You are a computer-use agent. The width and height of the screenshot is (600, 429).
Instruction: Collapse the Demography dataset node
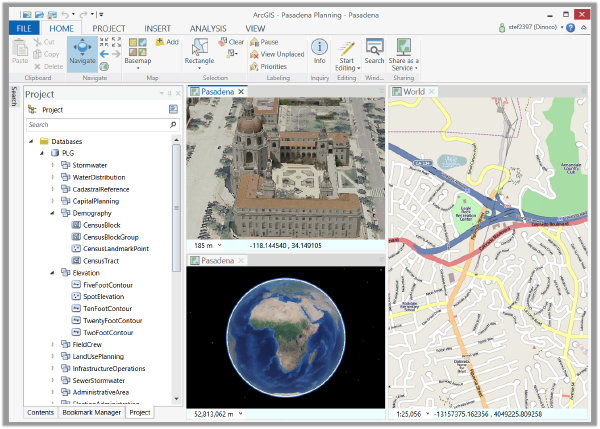tap(53, 213)
